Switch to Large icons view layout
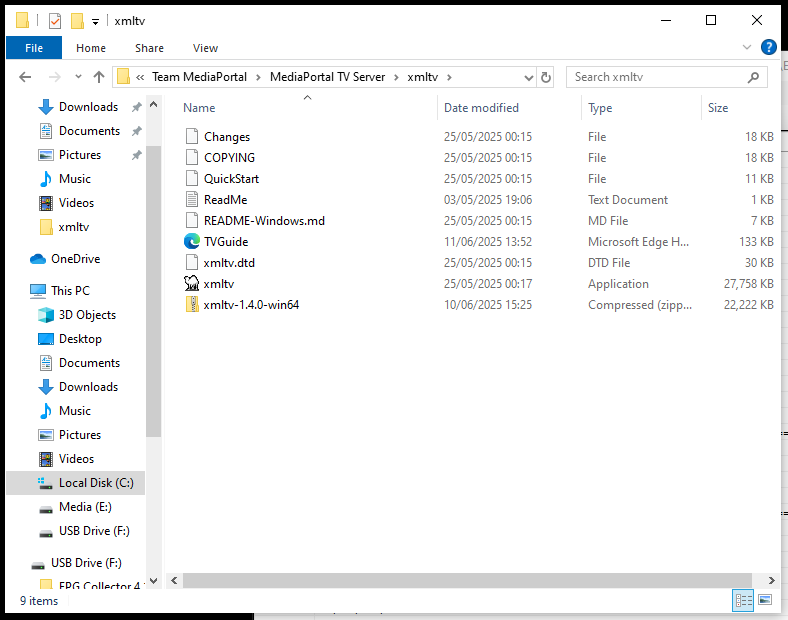788x620 pixels. click(765, 601)
